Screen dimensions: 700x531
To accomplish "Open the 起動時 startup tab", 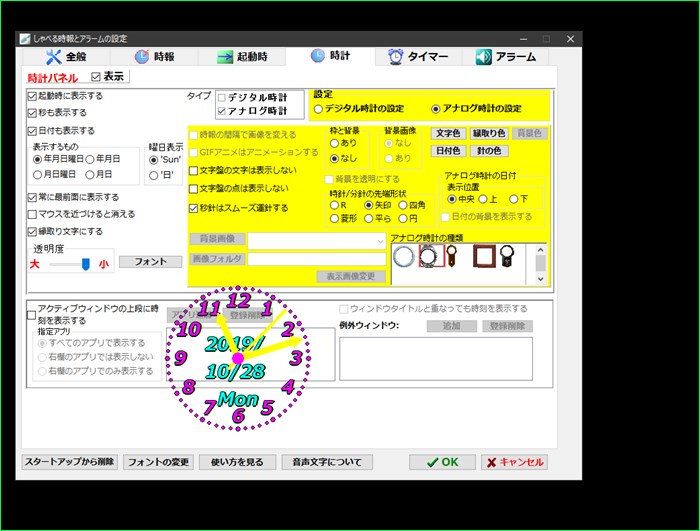I will [x=242, y=57].
